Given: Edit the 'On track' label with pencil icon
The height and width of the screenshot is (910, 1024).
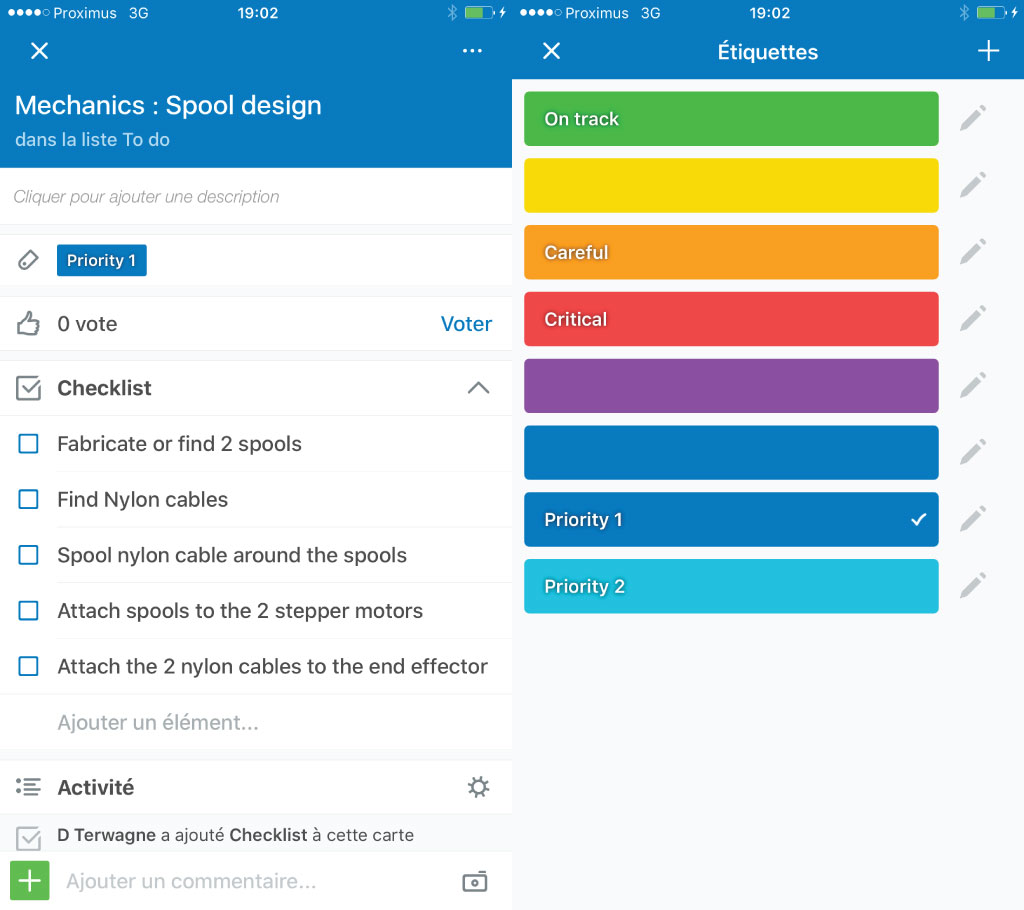Looking at the screenshot, I should click(x=972, y=119).
